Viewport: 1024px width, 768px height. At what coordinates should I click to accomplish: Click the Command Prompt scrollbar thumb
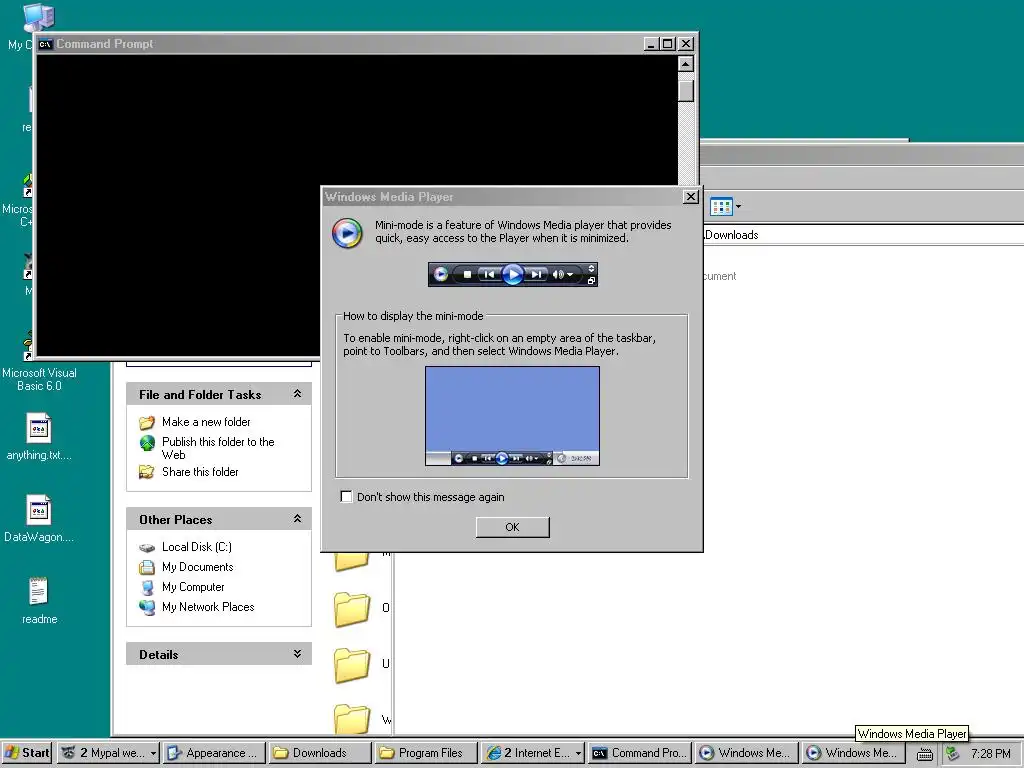click(x=686, y=91)
